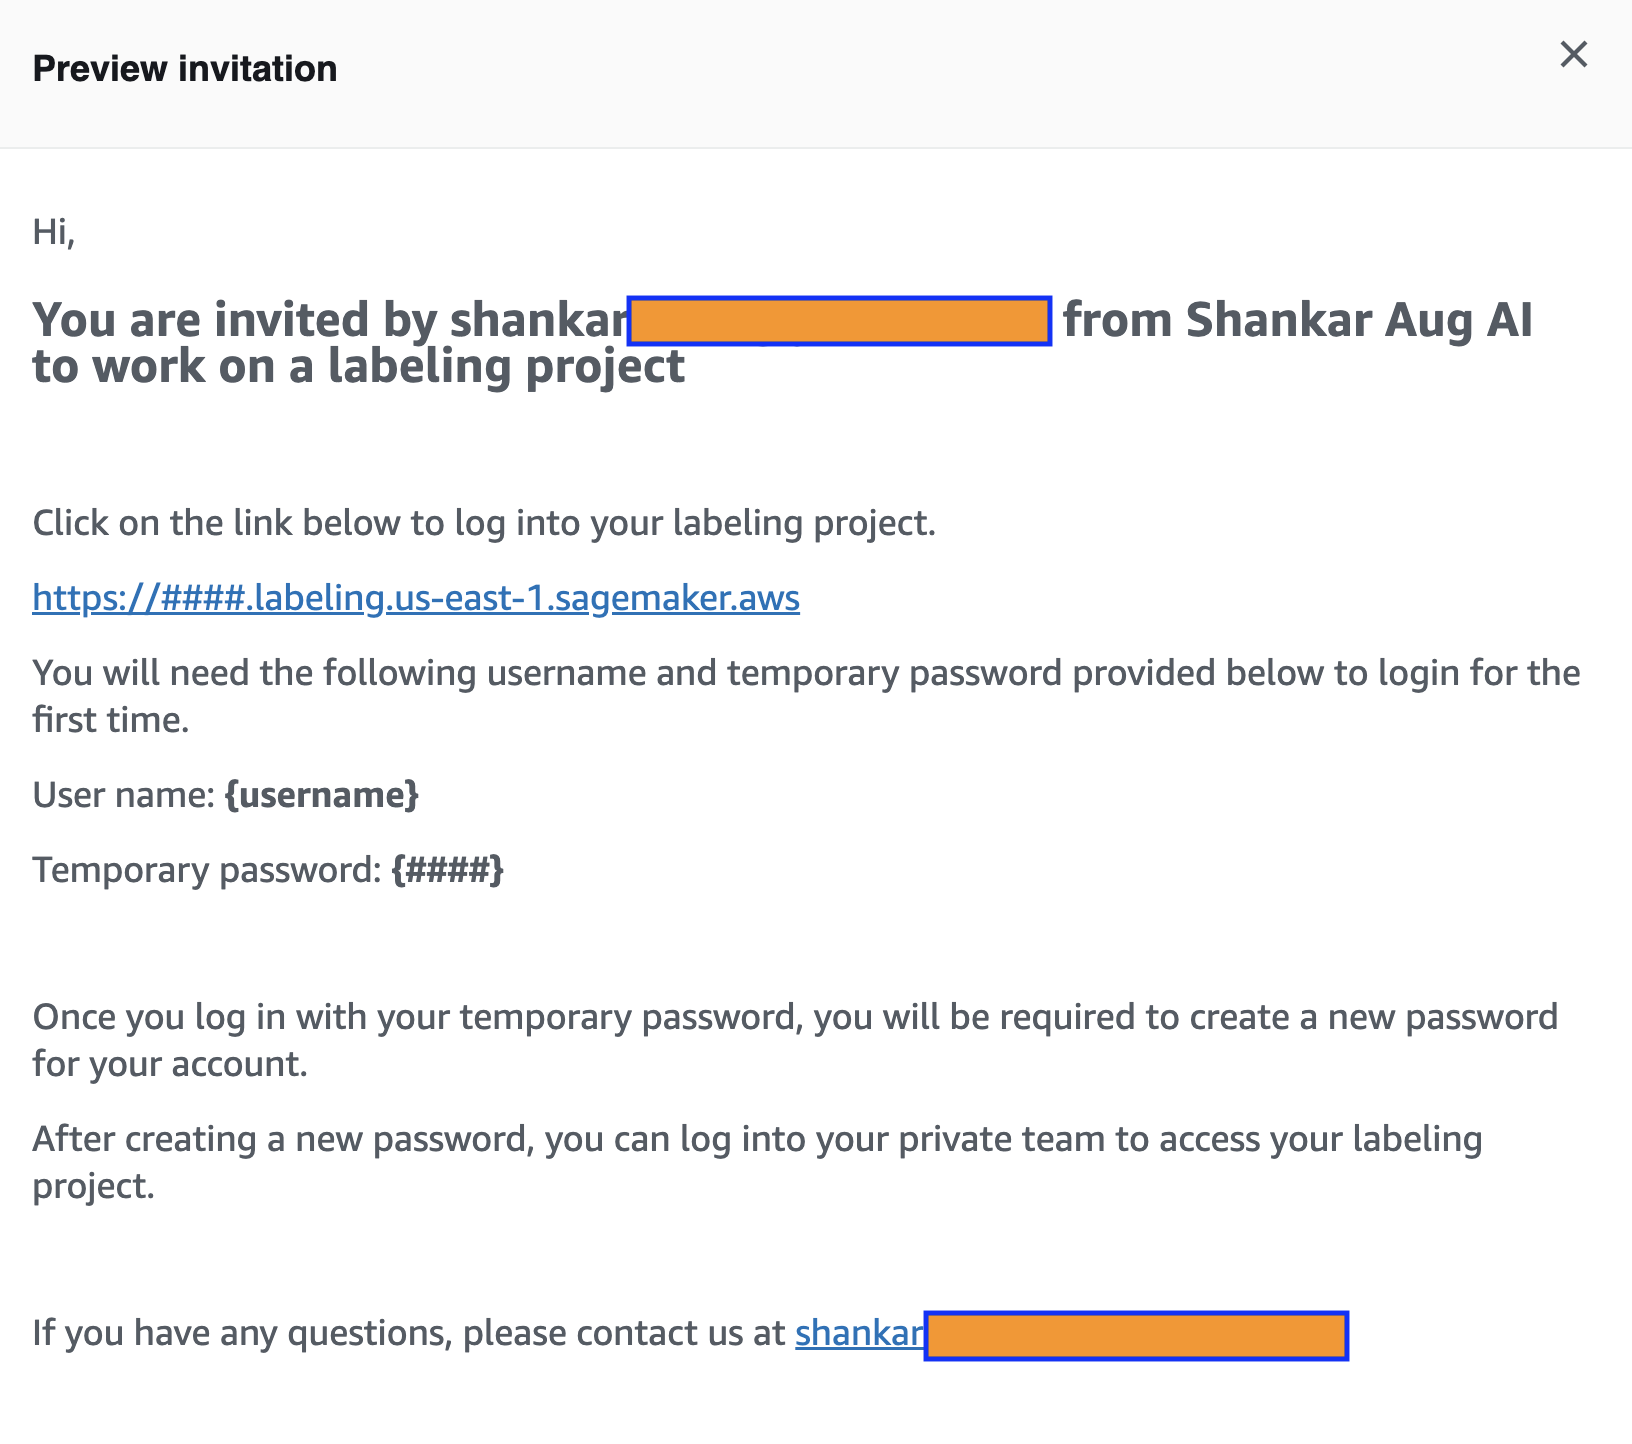Viewport: 1632px width, 1444px height.
Task: Click the 'User name:' label
Action: pos(124,795)
